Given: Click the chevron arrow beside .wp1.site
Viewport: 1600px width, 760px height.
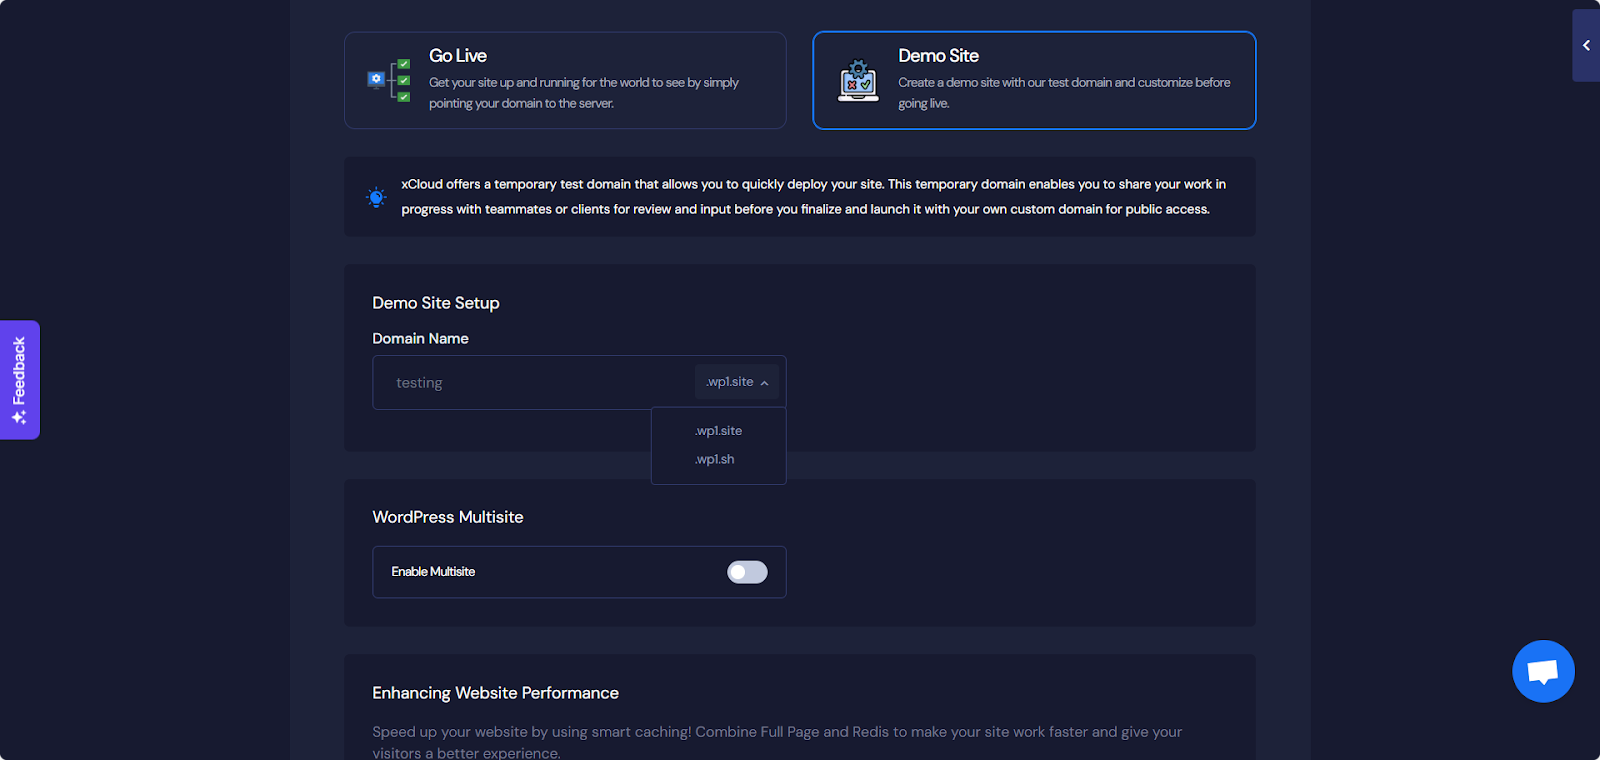Looking at the screenshot, I should [x=764, y=383].
